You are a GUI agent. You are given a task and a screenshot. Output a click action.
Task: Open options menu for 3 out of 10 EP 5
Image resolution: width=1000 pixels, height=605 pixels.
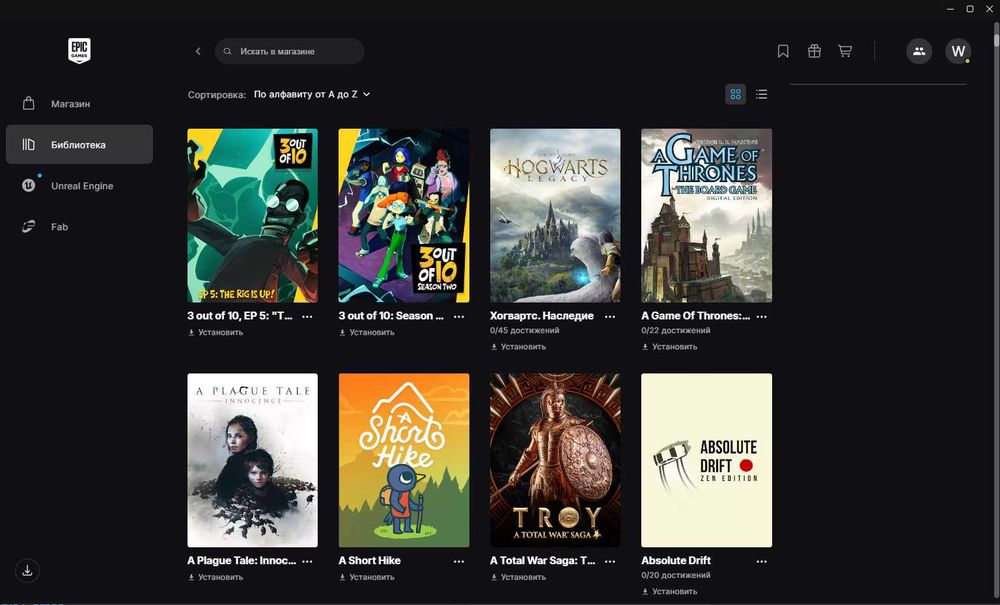coord(307,316)
